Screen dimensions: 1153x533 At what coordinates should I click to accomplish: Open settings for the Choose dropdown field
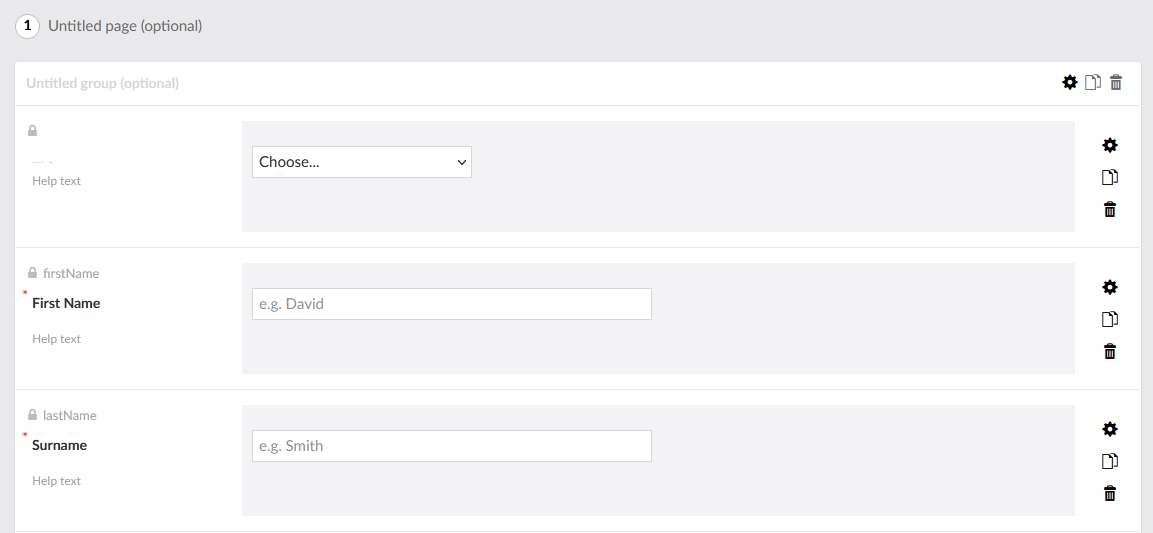pos(1109,145)
